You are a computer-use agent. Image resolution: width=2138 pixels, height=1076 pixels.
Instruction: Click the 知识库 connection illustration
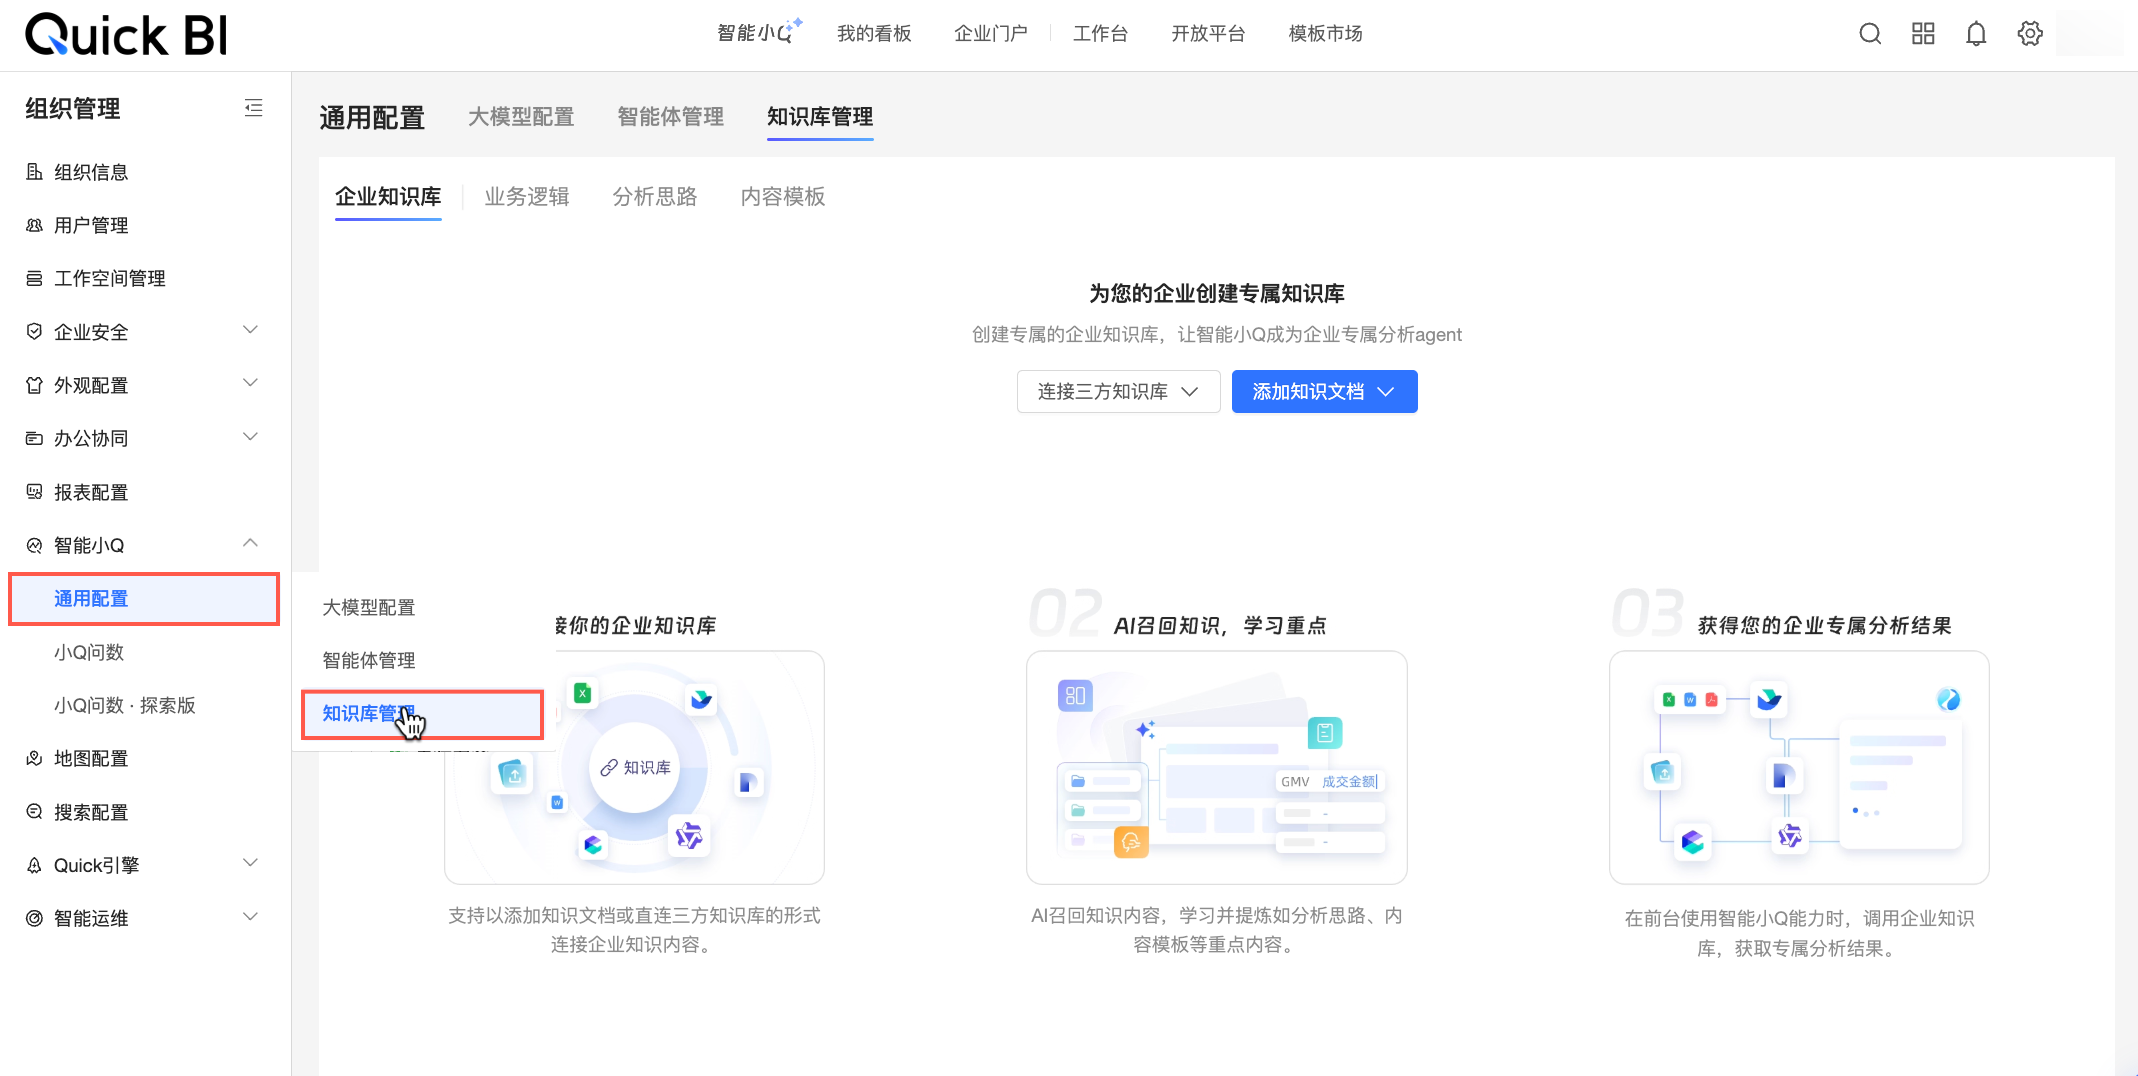634,767
